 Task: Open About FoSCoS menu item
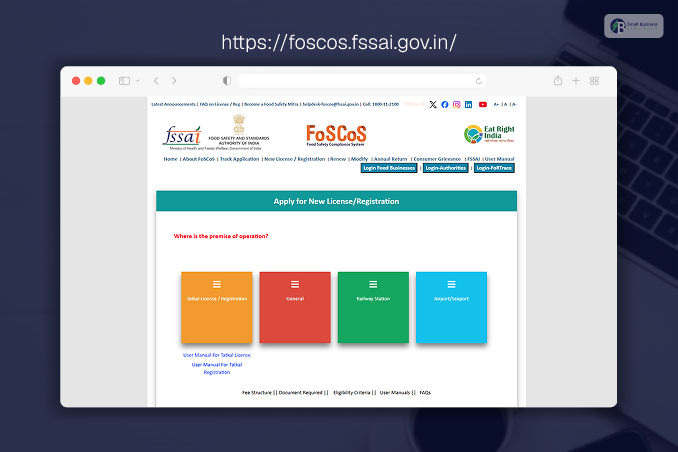[198, 159]
